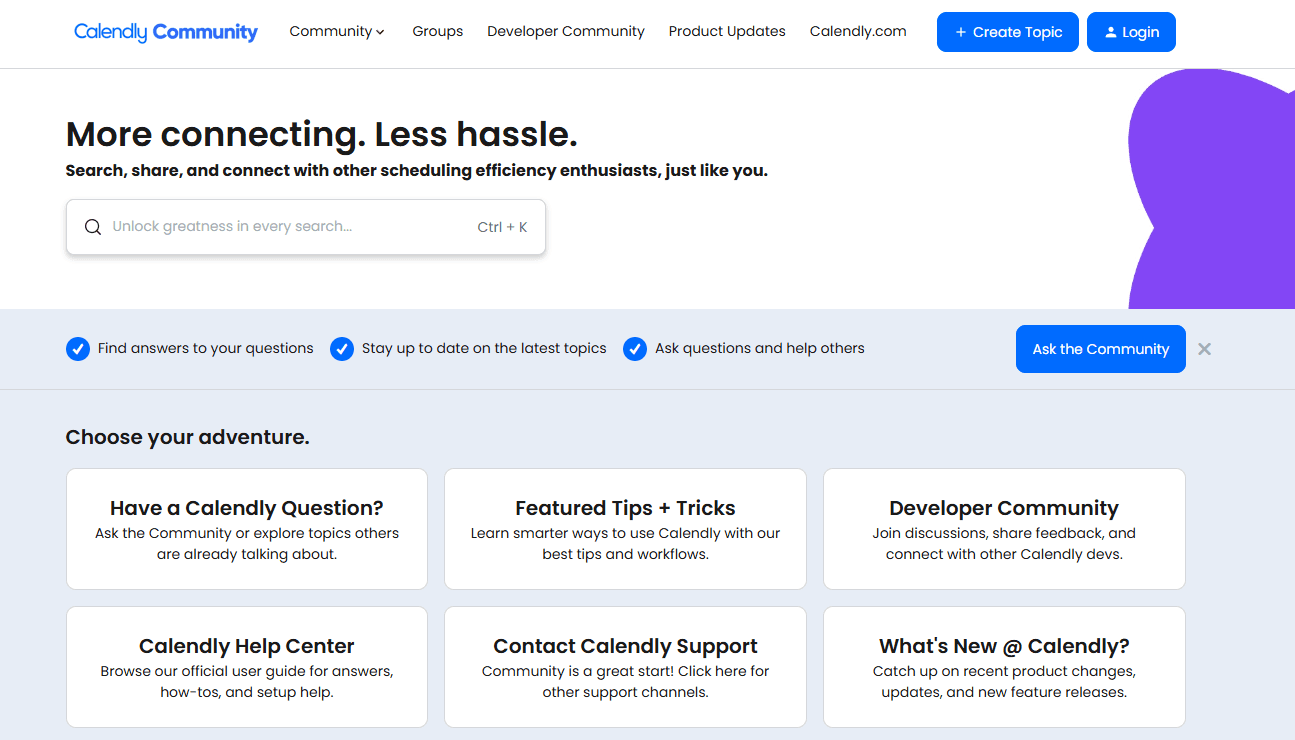Click the Create Topic button
Image resolution: width=1295 pixels, height=740 pixels.
click(1008, 32)
